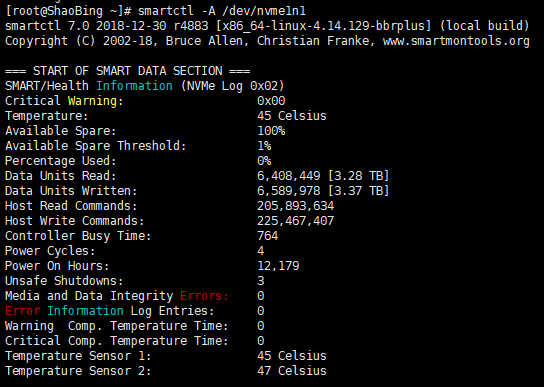
Task: Click the '(local build)' text
Action: point(484,26)
